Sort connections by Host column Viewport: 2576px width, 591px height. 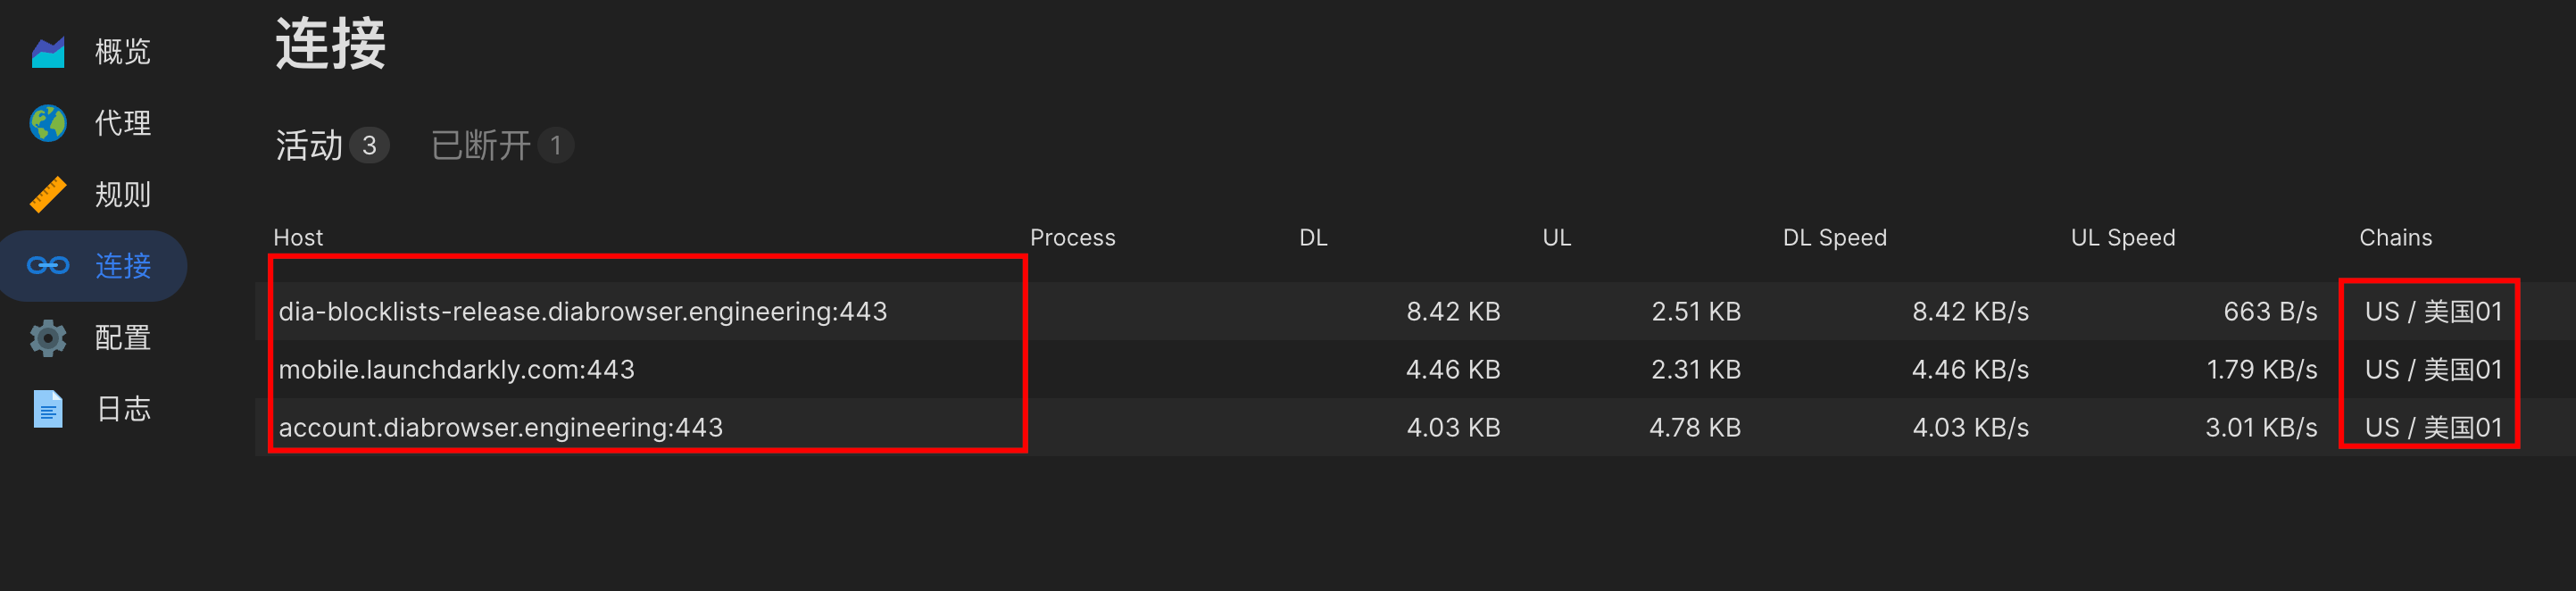(x=298, y=238)
